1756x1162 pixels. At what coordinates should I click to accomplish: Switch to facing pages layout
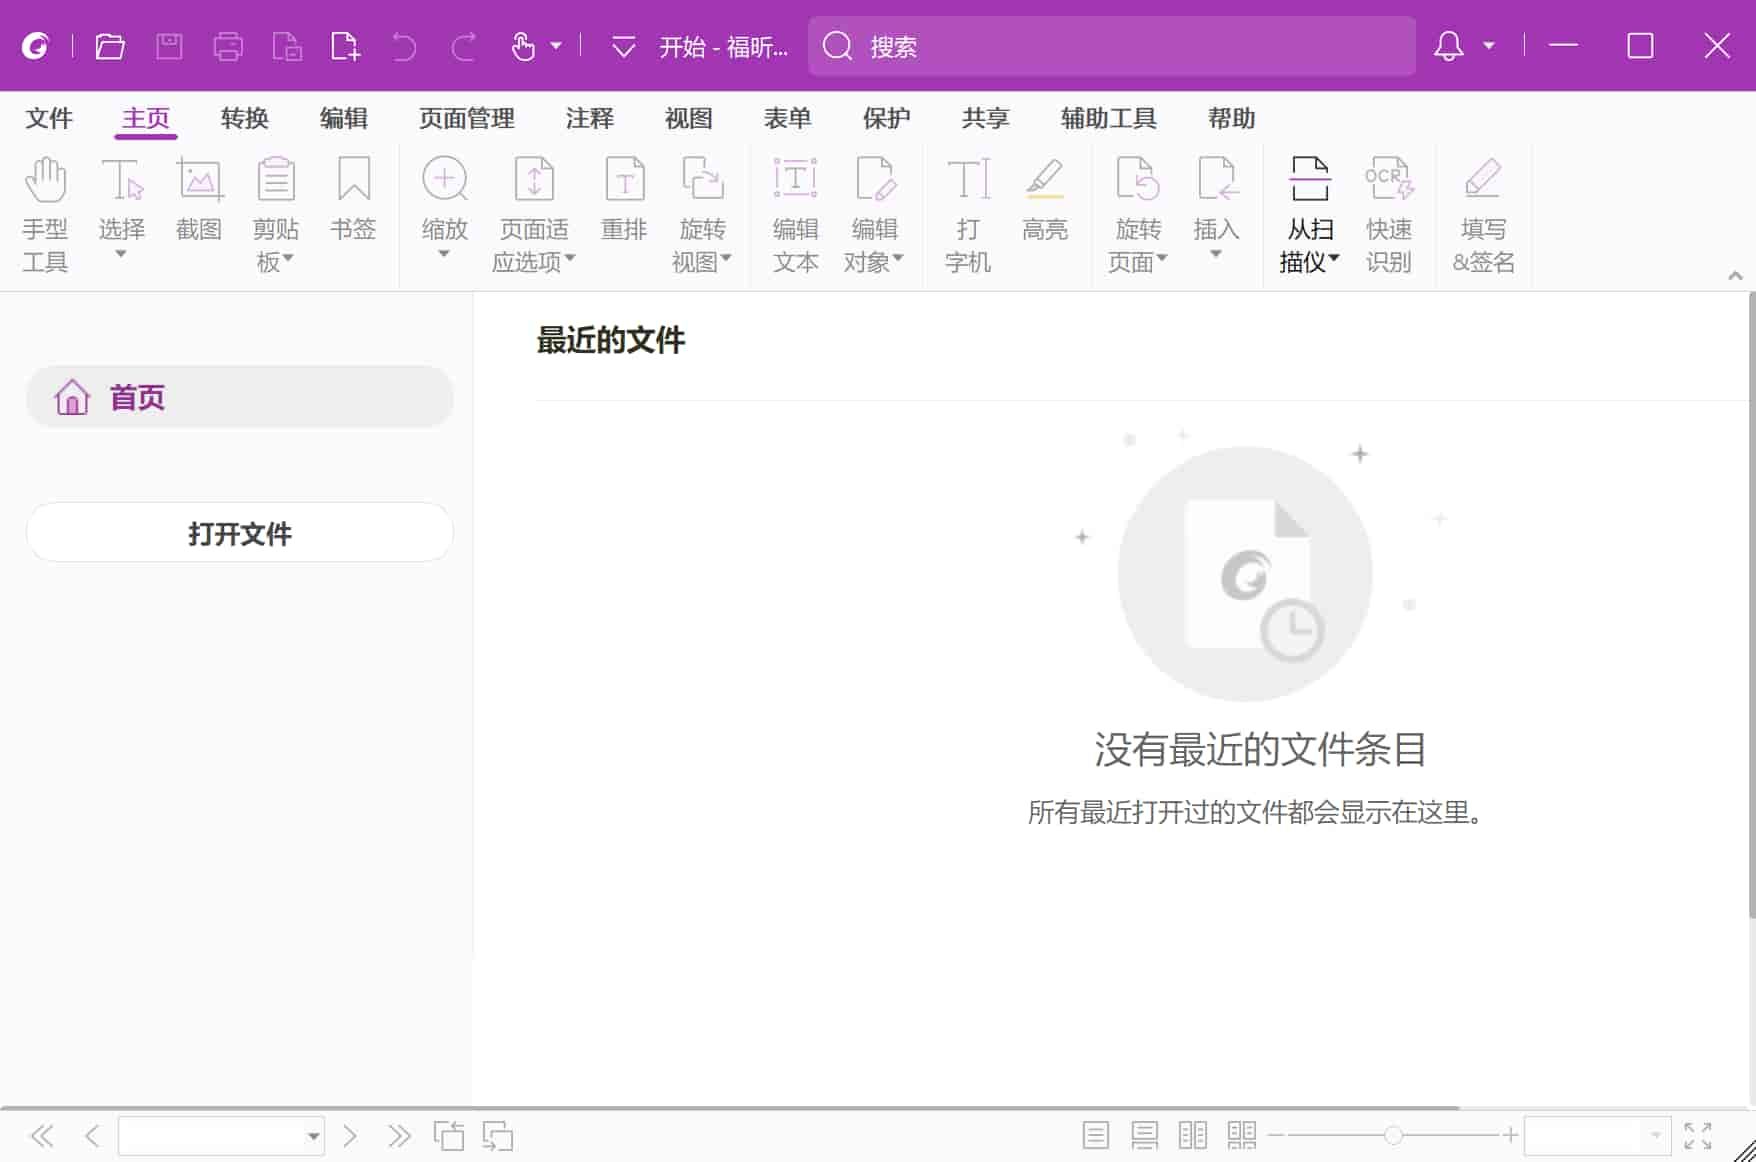(x=1192, y=1135)
